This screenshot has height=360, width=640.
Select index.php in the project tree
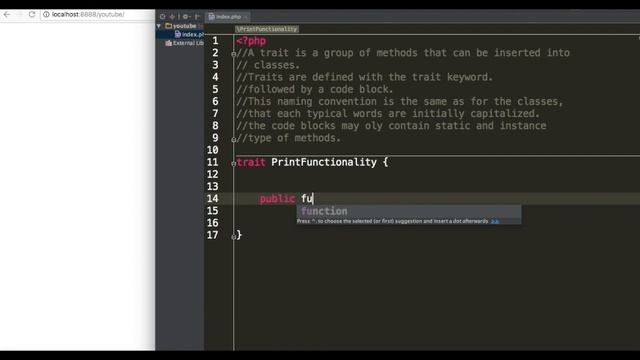[190, 34]
